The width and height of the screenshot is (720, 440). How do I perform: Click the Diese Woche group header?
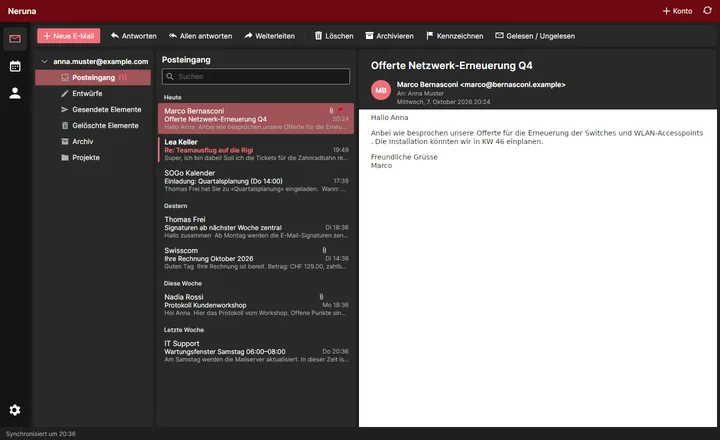[183, 283]
